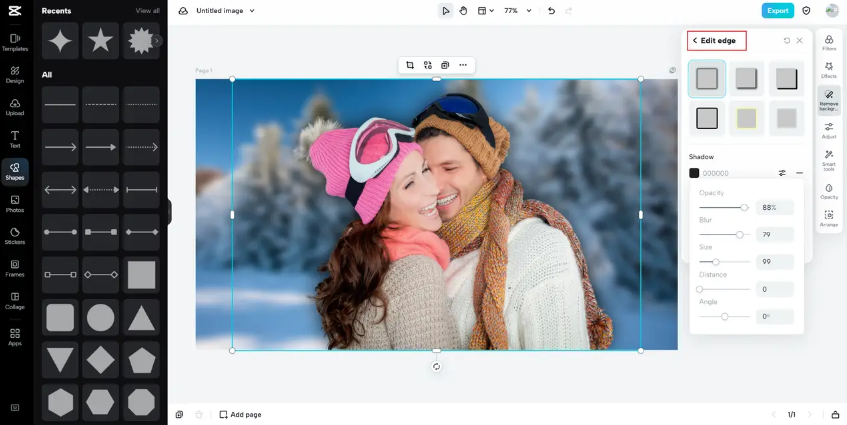The height and width of the screenshot is (425, 847).
Task: Select the soft shadow edge preset
Action: [x=747, y=79]
